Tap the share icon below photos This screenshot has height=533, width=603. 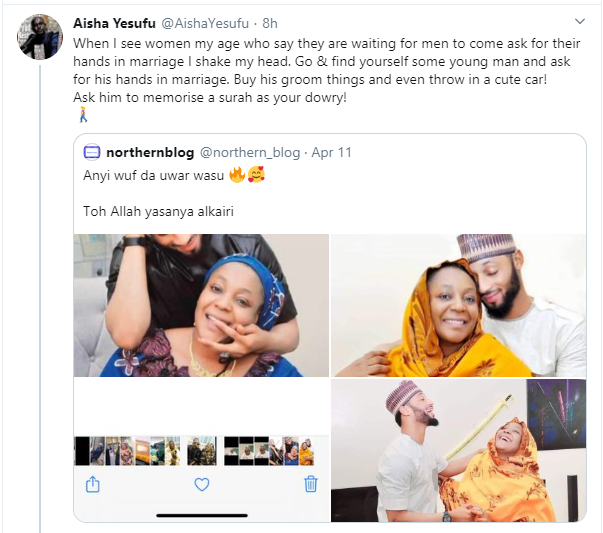point(92,484)
